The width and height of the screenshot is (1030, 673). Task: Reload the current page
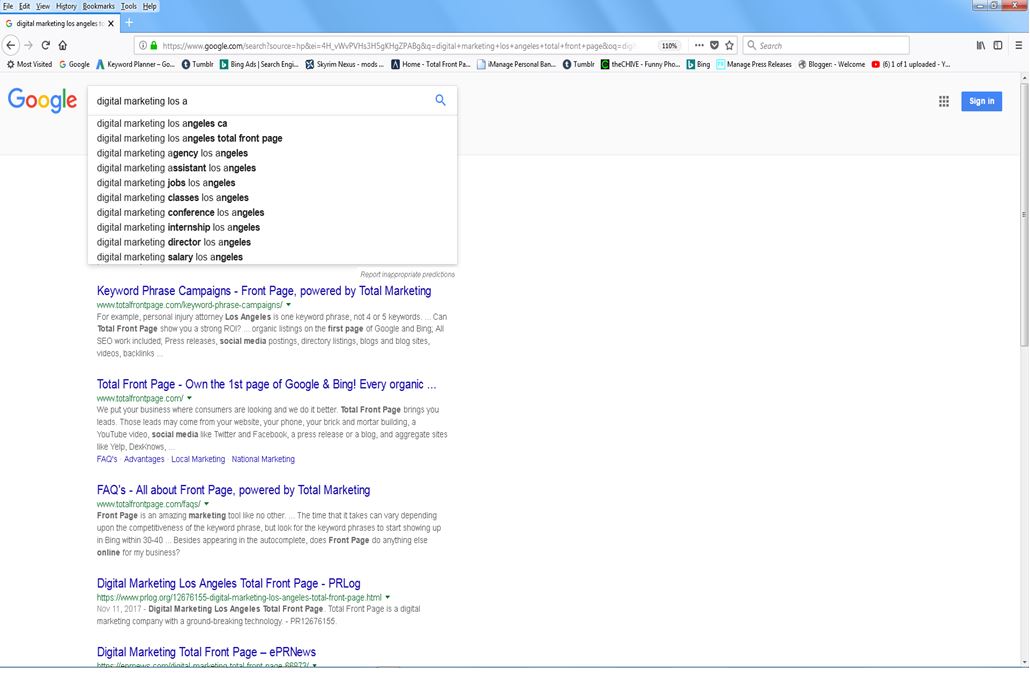click(x=45, y=45)
